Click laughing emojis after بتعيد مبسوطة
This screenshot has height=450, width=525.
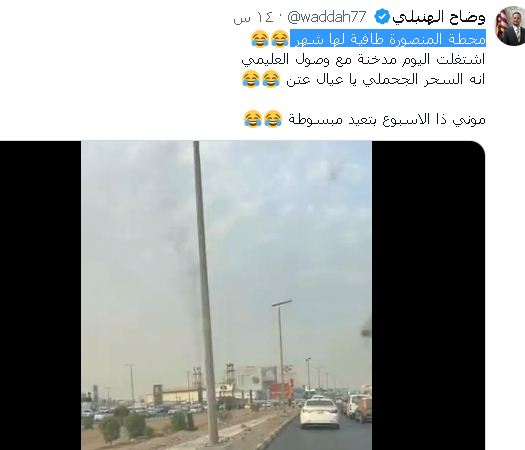(263, 119)
